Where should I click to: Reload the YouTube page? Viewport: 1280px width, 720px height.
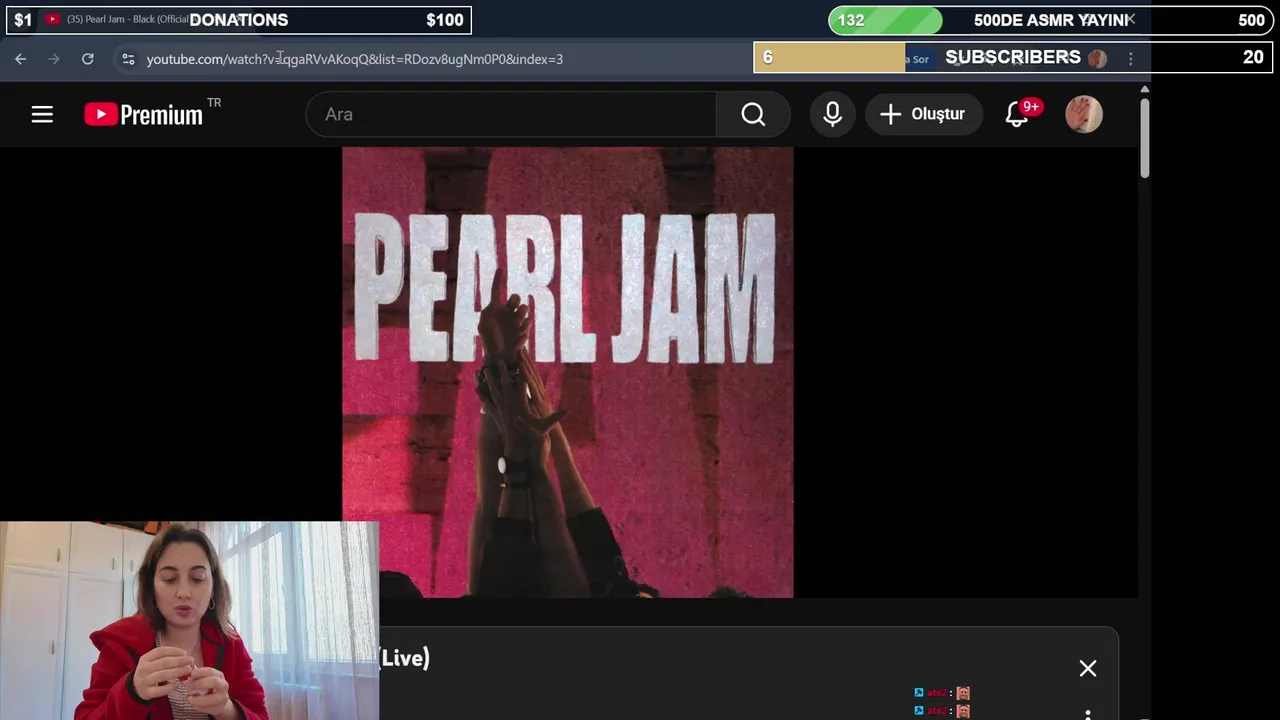tap(88, 59)
